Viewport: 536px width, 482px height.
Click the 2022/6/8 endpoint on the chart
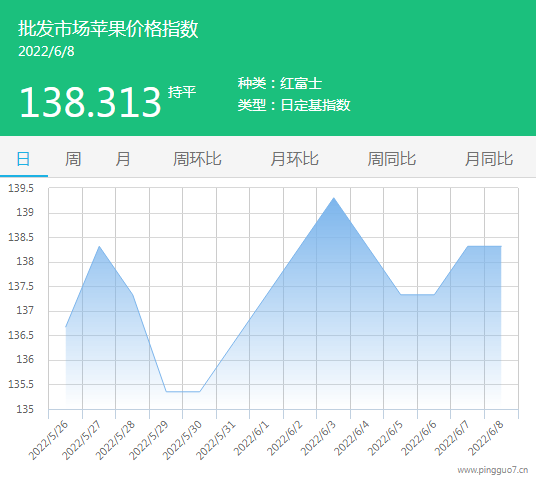tap(501, 246)
